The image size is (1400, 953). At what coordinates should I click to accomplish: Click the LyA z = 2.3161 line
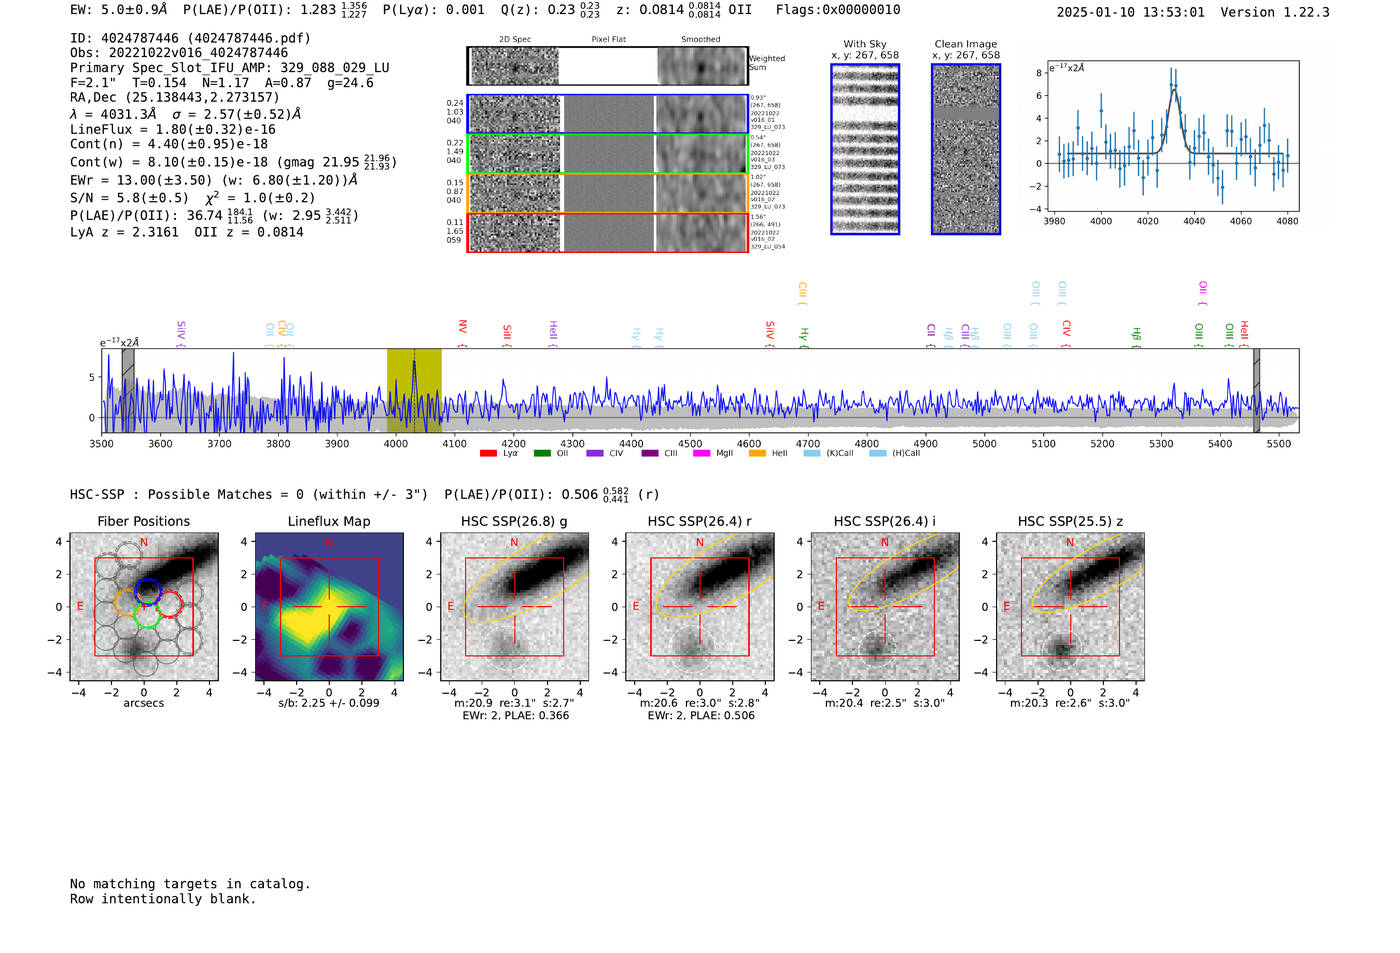[187, 232]
